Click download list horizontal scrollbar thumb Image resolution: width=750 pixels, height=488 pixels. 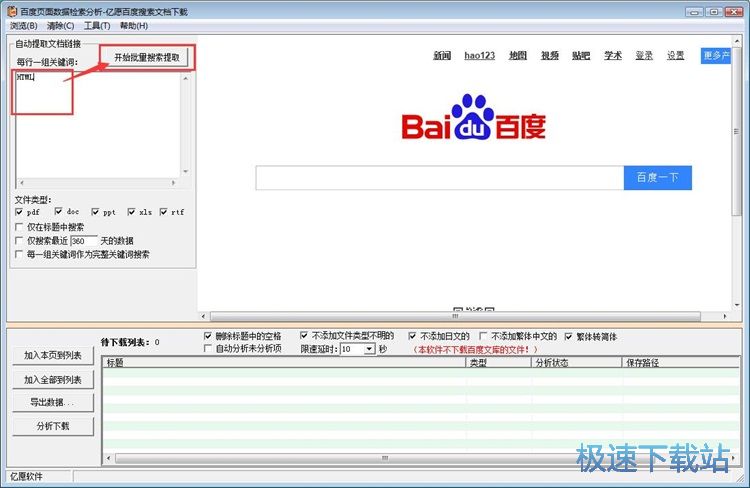click(385, 458)
